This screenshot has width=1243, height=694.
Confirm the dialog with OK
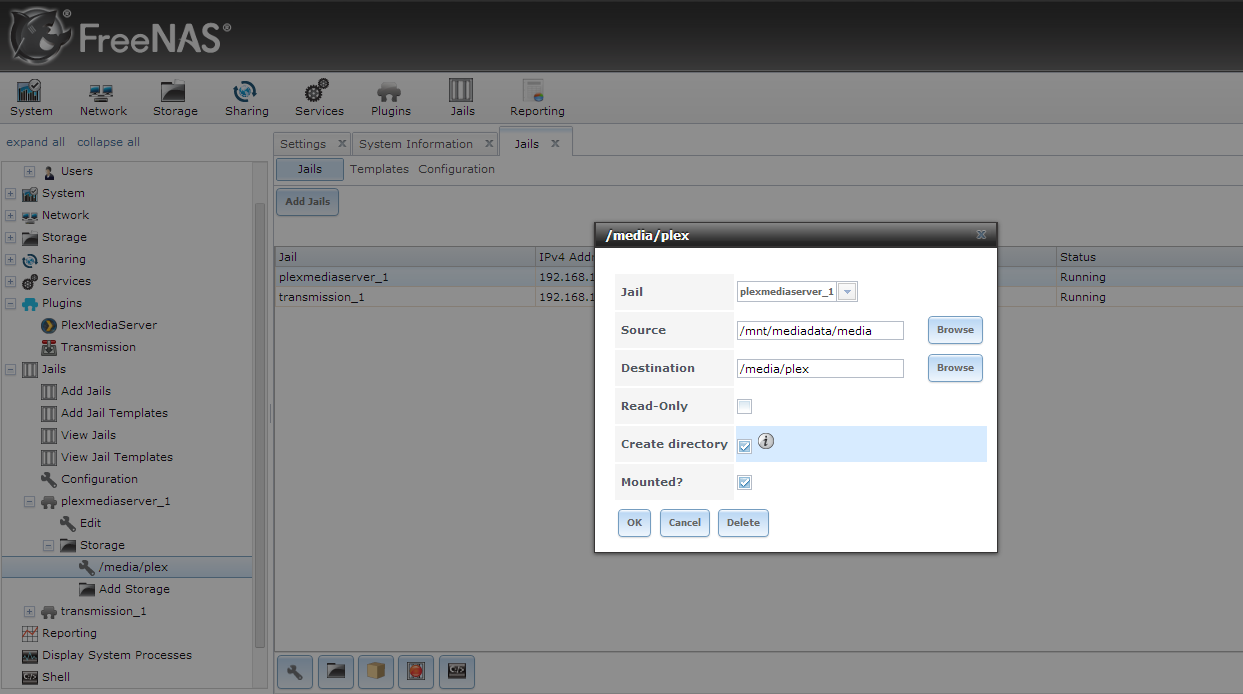point(634,523)
